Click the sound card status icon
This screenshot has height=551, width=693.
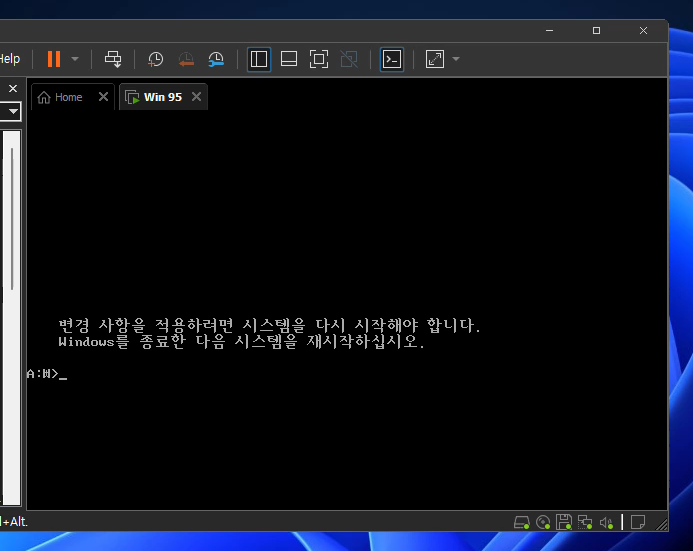tap(606, 523)
